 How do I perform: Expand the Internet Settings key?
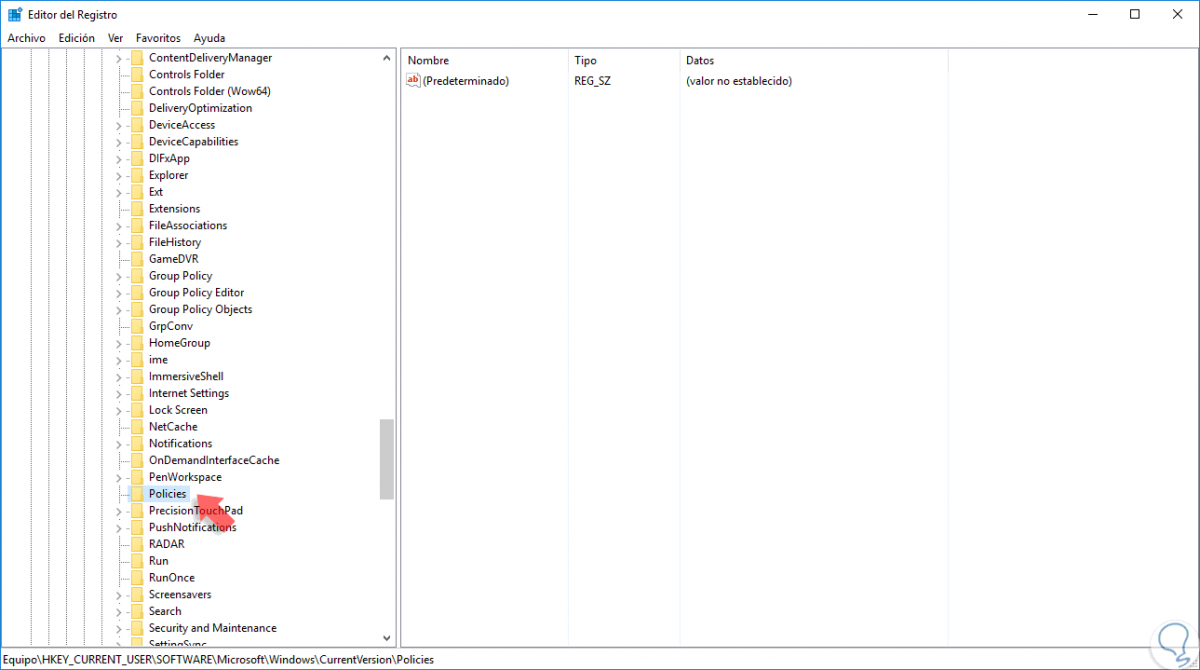tap(118, 394)
